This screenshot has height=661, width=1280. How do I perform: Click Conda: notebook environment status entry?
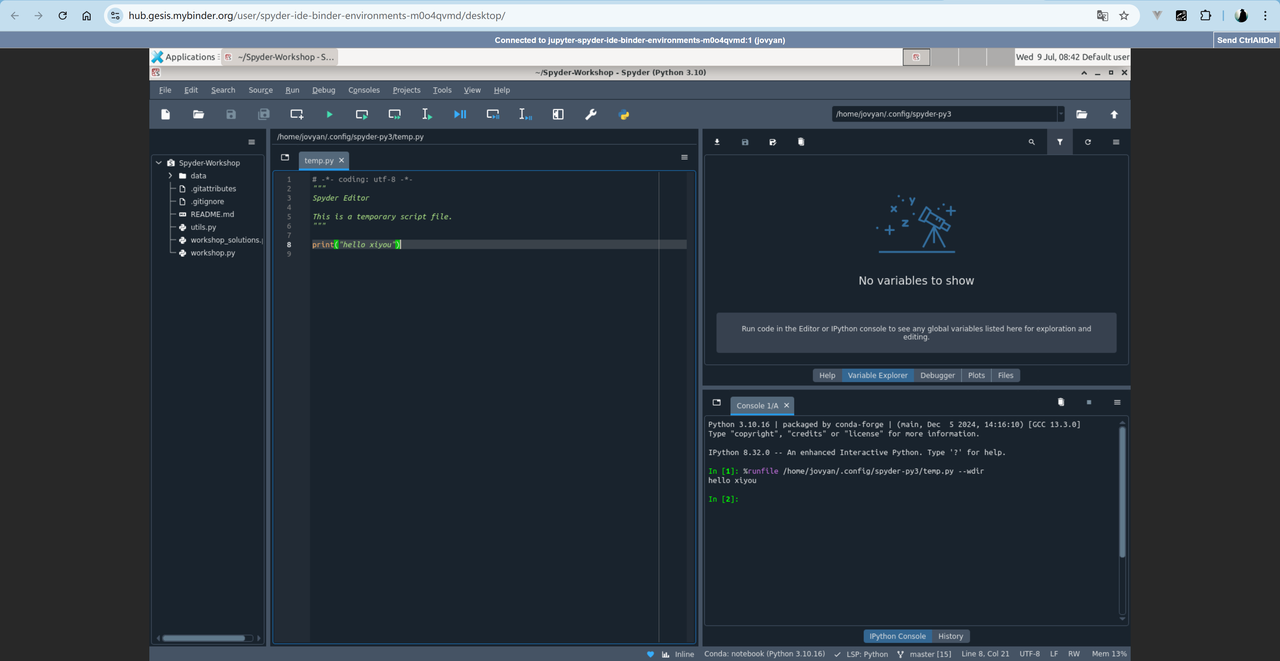coord(764,654)
